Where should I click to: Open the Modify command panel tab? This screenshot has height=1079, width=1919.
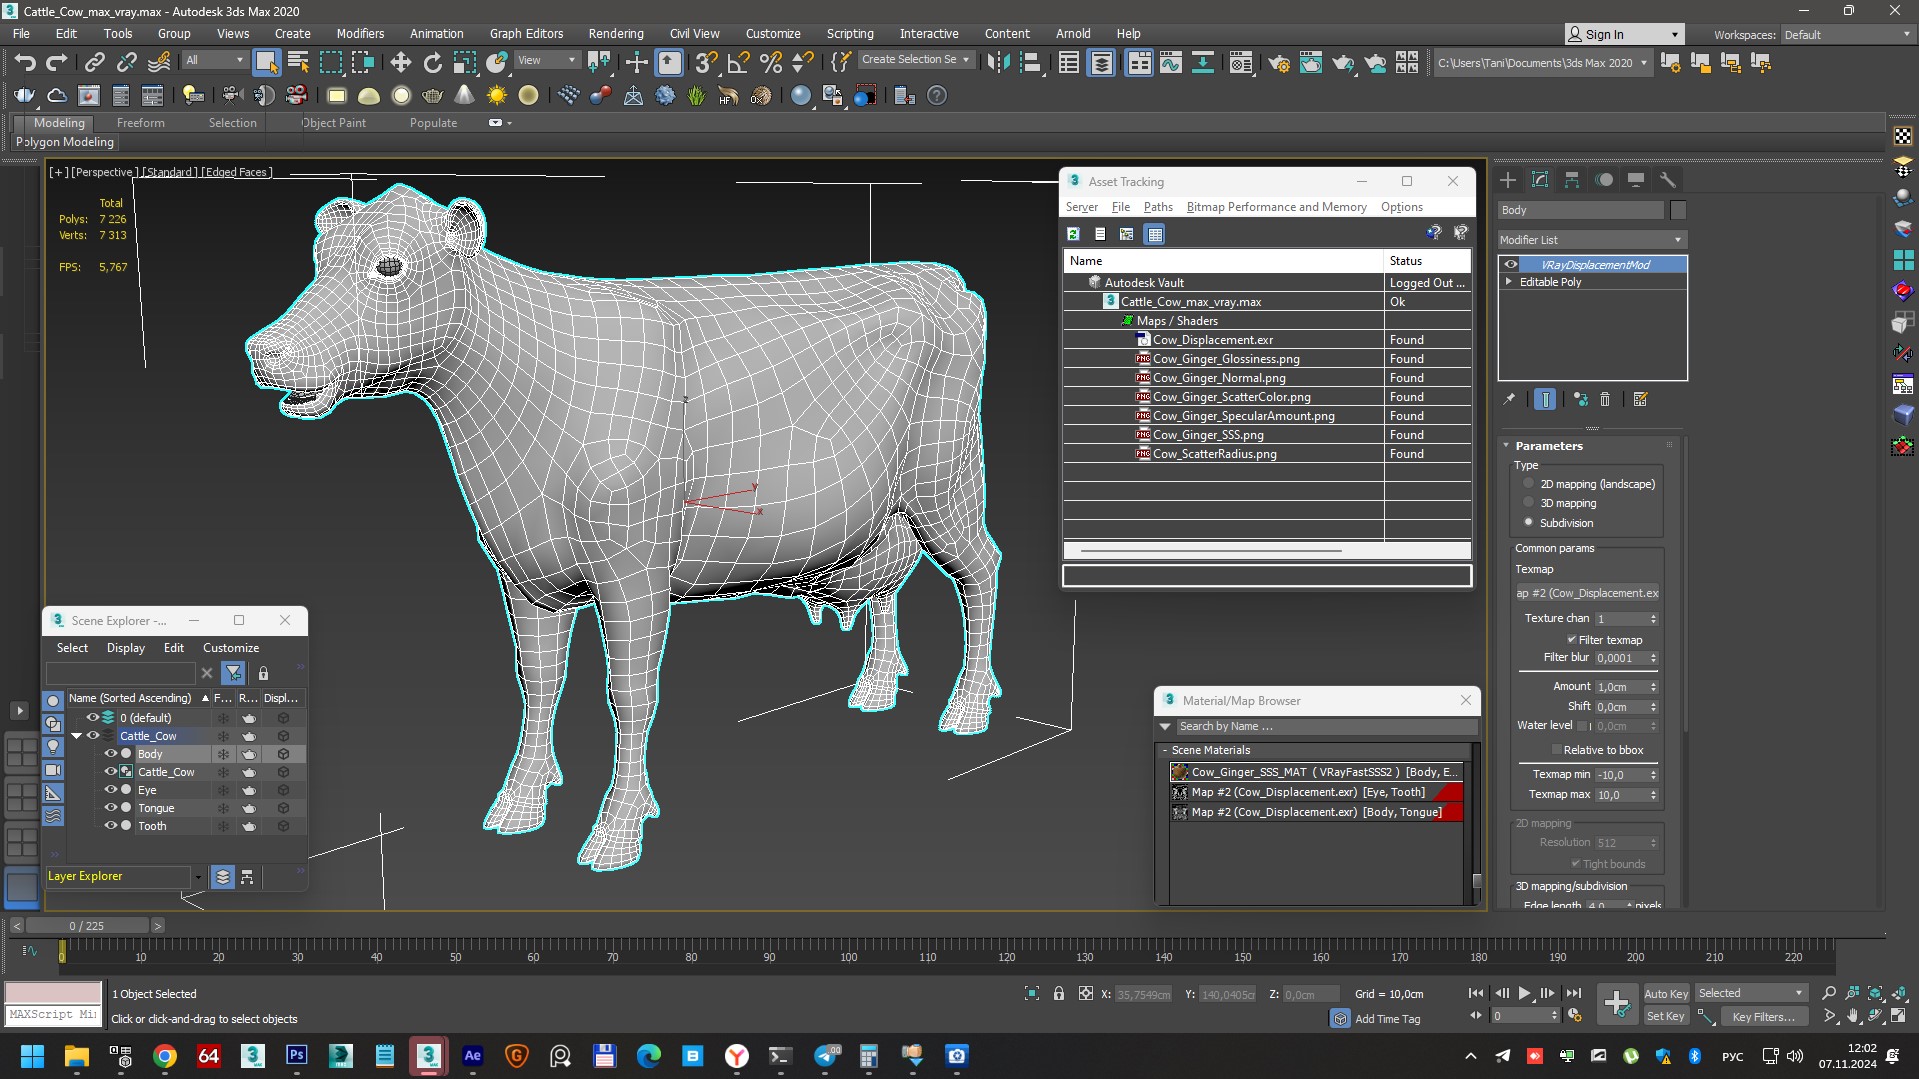click(x=1540, y=180)
